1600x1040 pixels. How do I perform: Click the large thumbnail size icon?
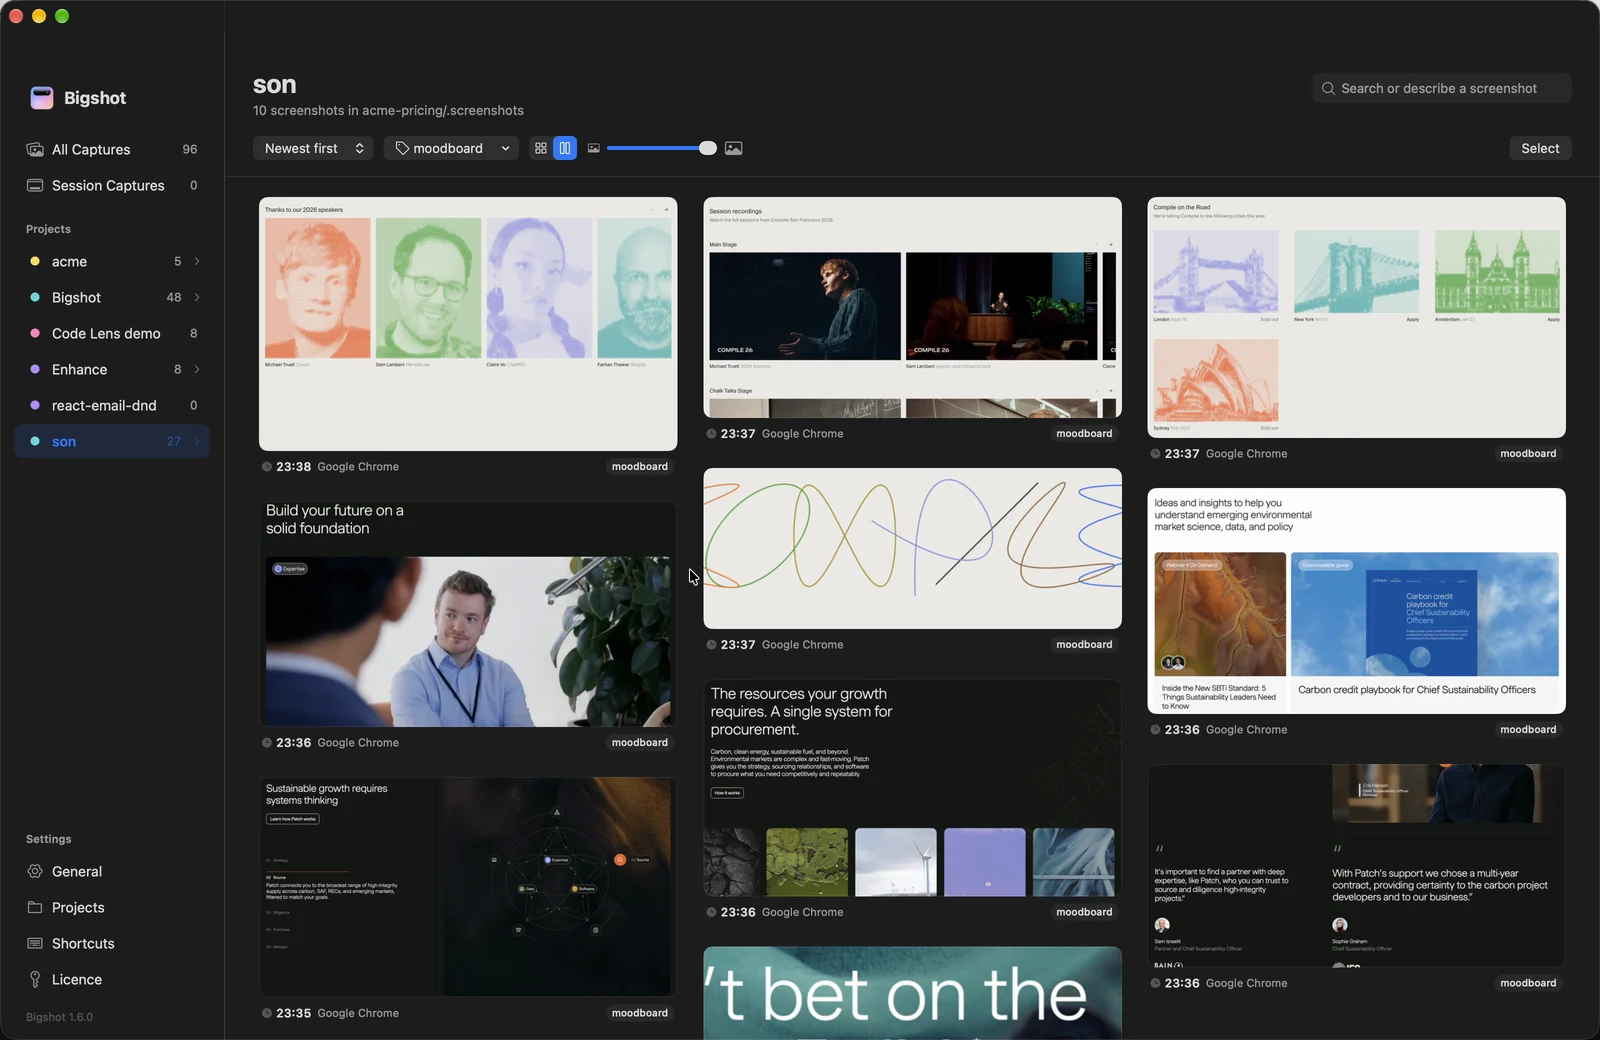733,148
